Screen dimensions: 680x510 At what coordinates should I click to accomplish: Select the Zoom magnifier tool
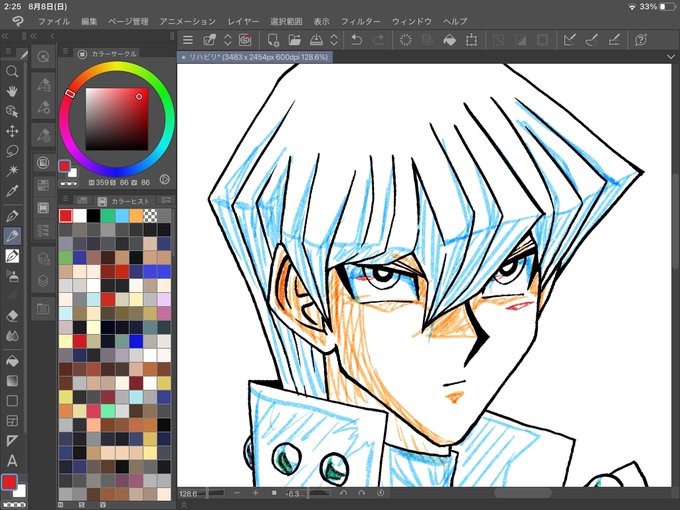pyautogui.click(x=12, y=72)
